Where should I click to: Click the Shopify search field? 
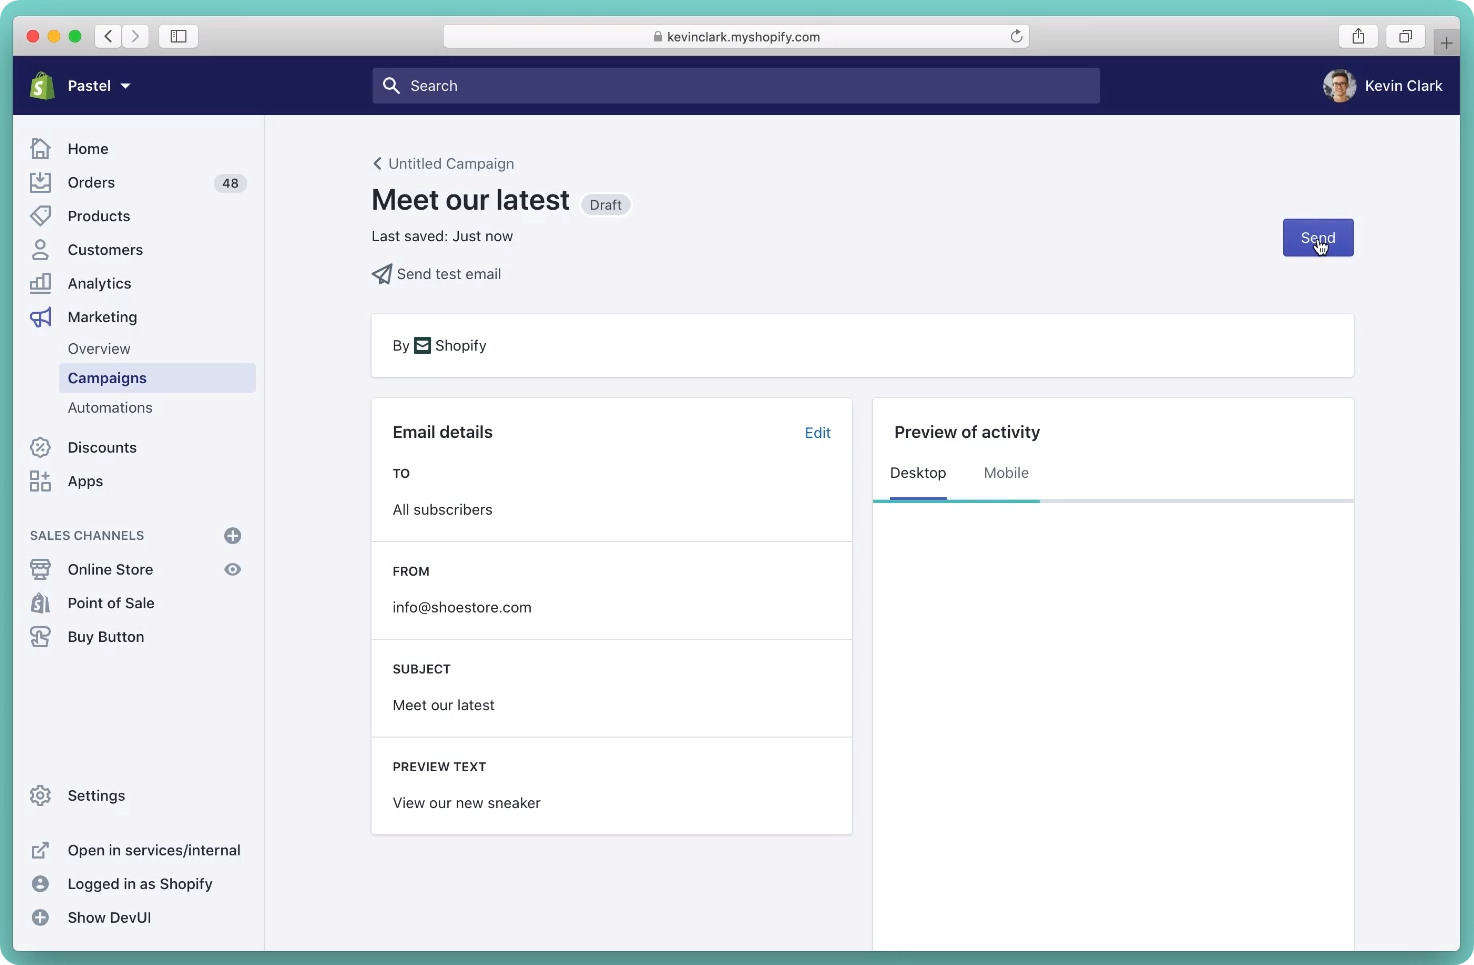736,86
